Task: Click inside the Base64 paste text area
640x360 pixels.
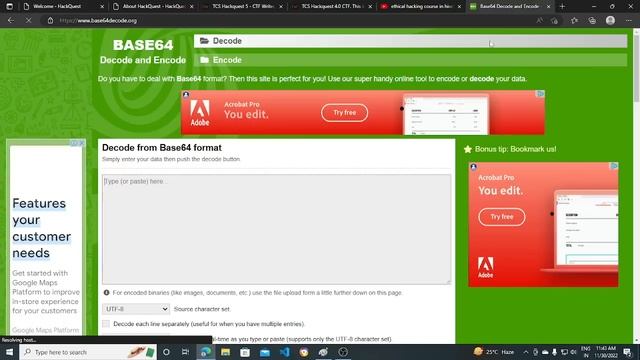Action: [x=277, y=229]
